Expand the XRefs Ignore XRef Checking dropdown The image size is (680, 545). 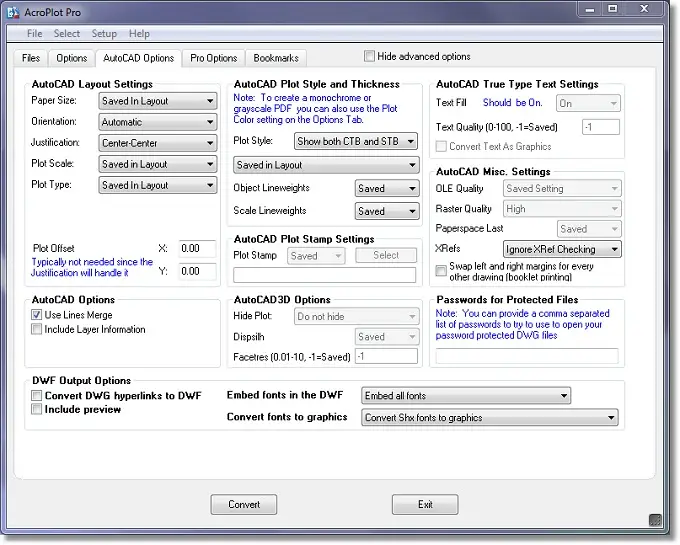click(x=562, y=249)
